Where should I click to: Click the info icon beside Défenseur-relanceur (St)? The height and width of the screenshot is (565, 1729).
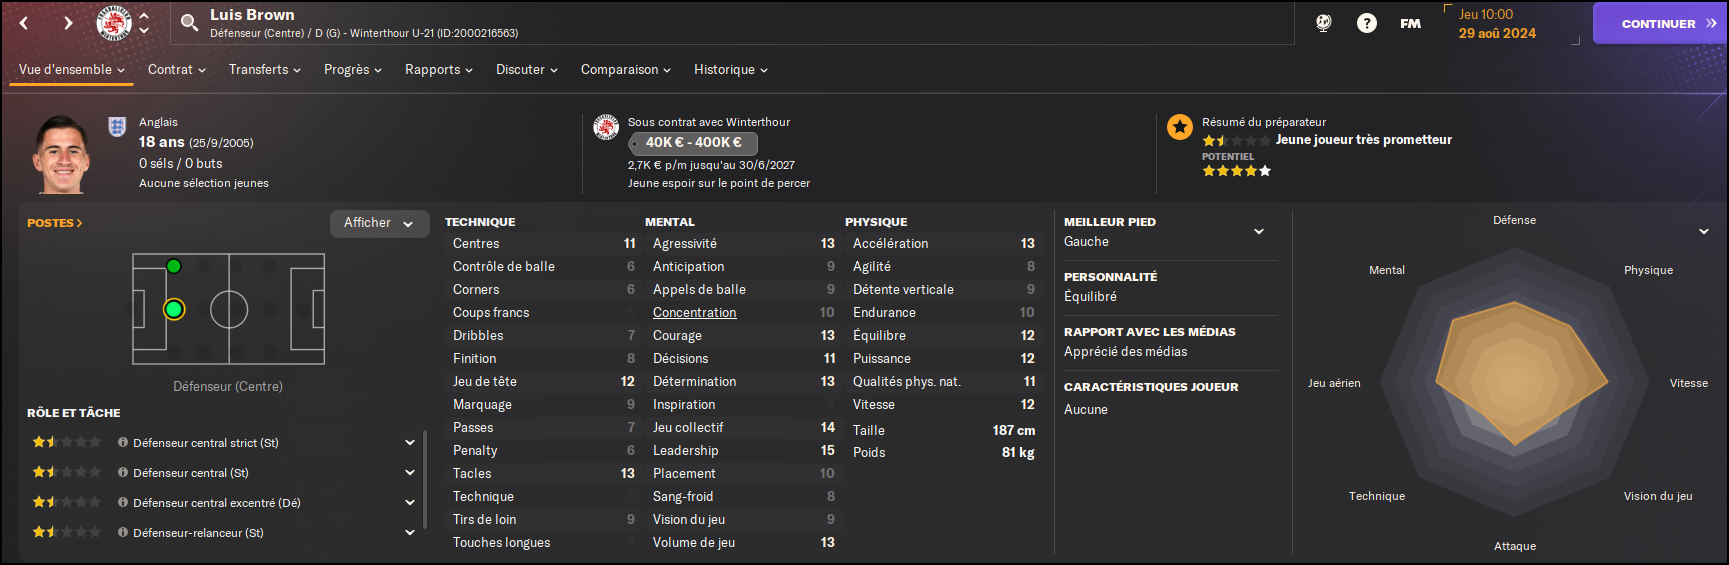click(123, 532)
